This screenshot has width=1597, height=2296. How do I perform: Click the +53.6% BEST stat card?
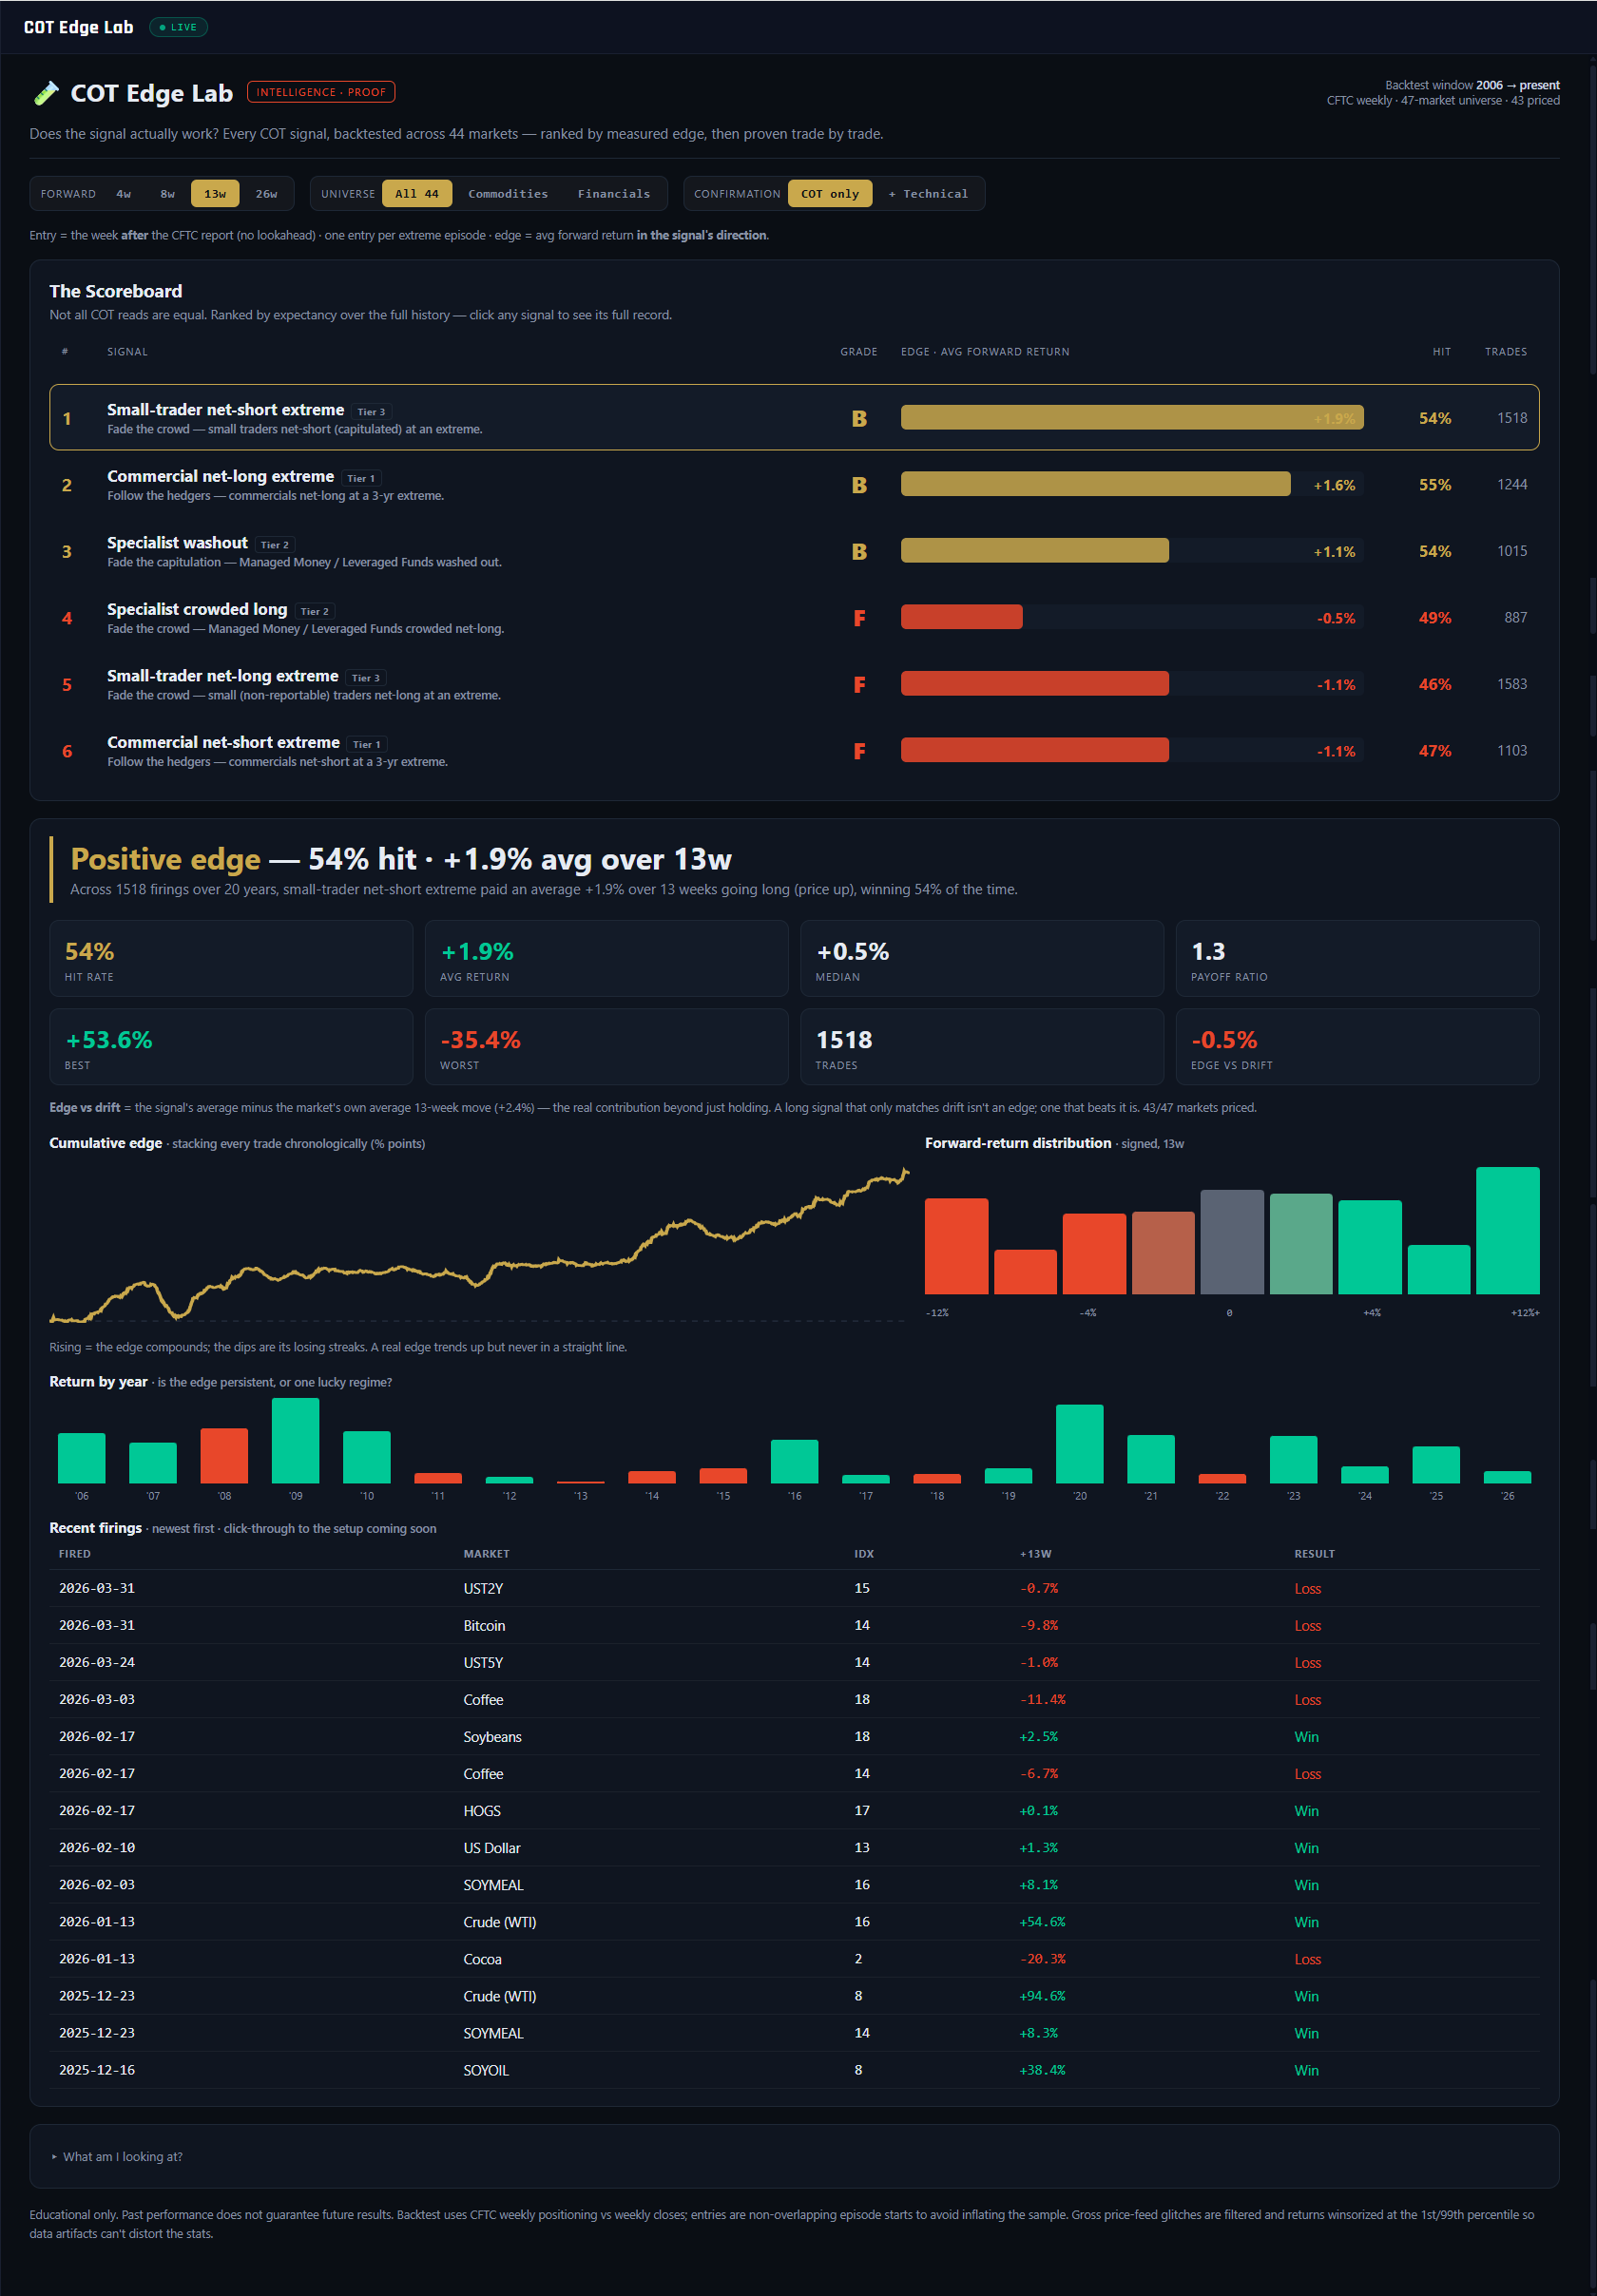(x=231, y=1046)
